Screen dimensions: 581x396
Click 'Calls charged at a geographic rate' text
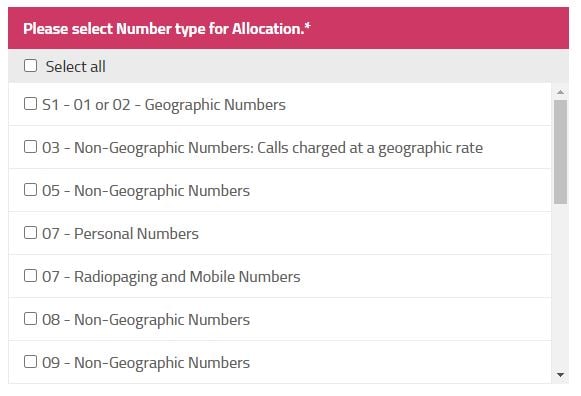[370, 148]
